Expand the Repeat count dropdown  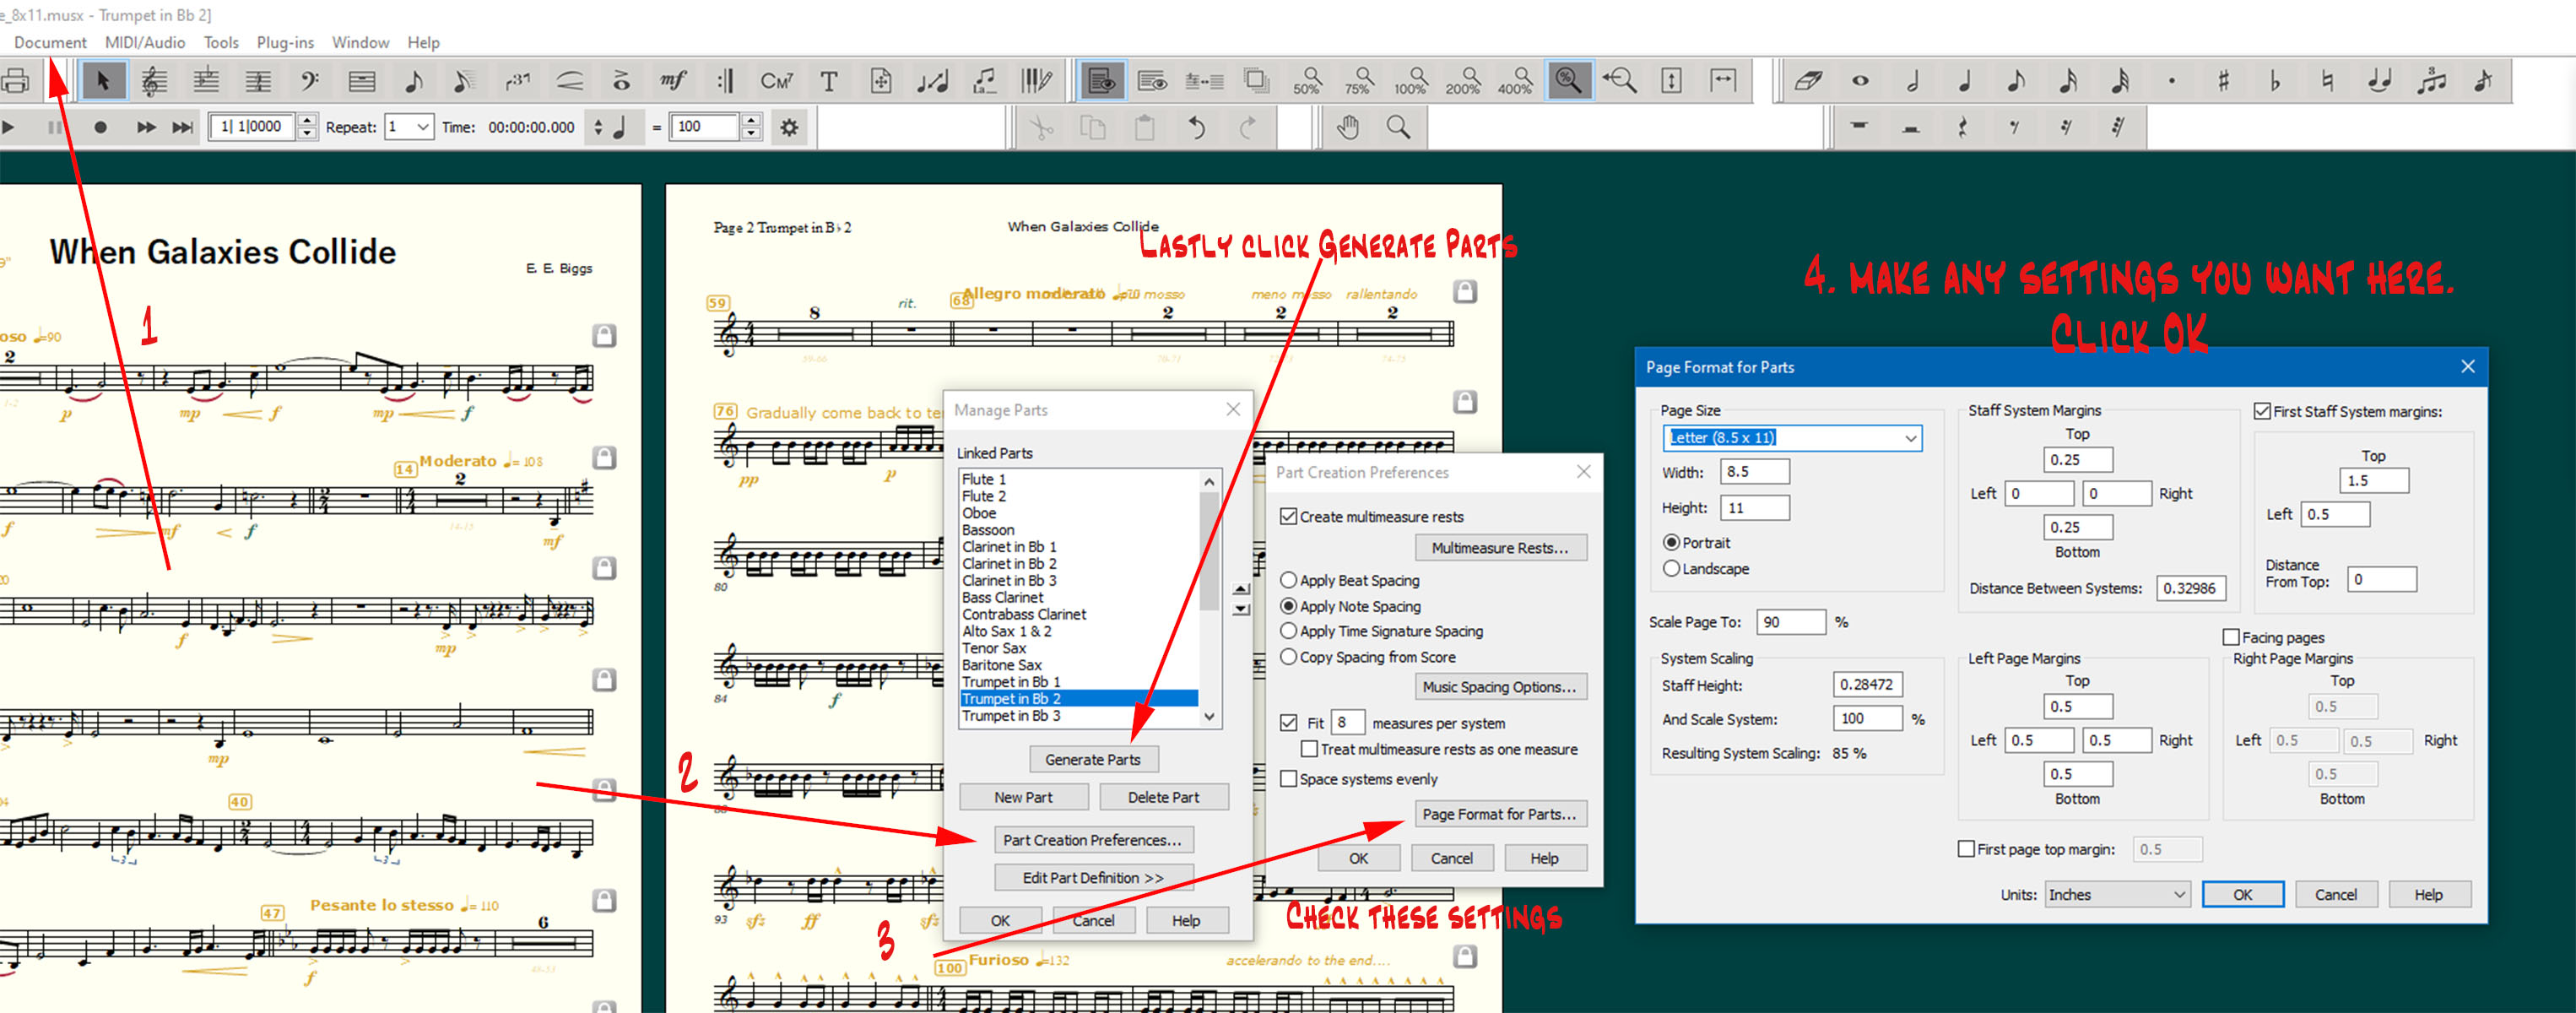coord(422,127)
